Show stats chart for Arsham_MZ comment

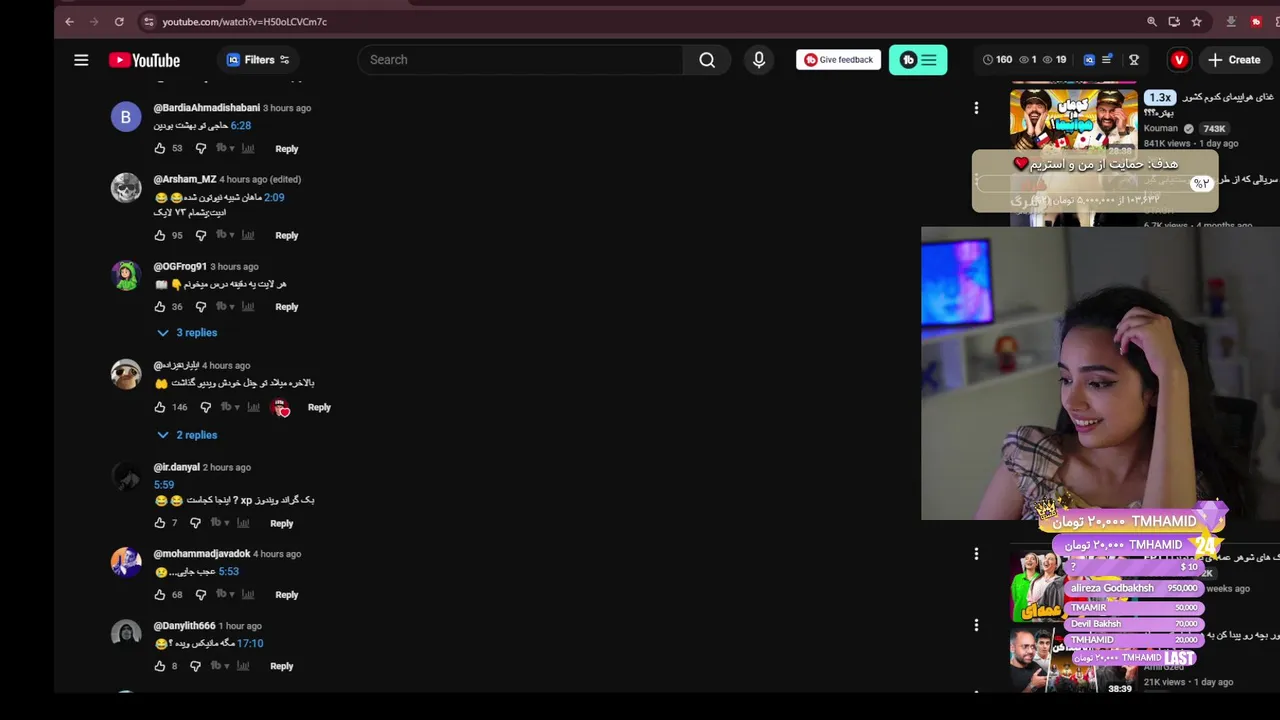[248, 235]
